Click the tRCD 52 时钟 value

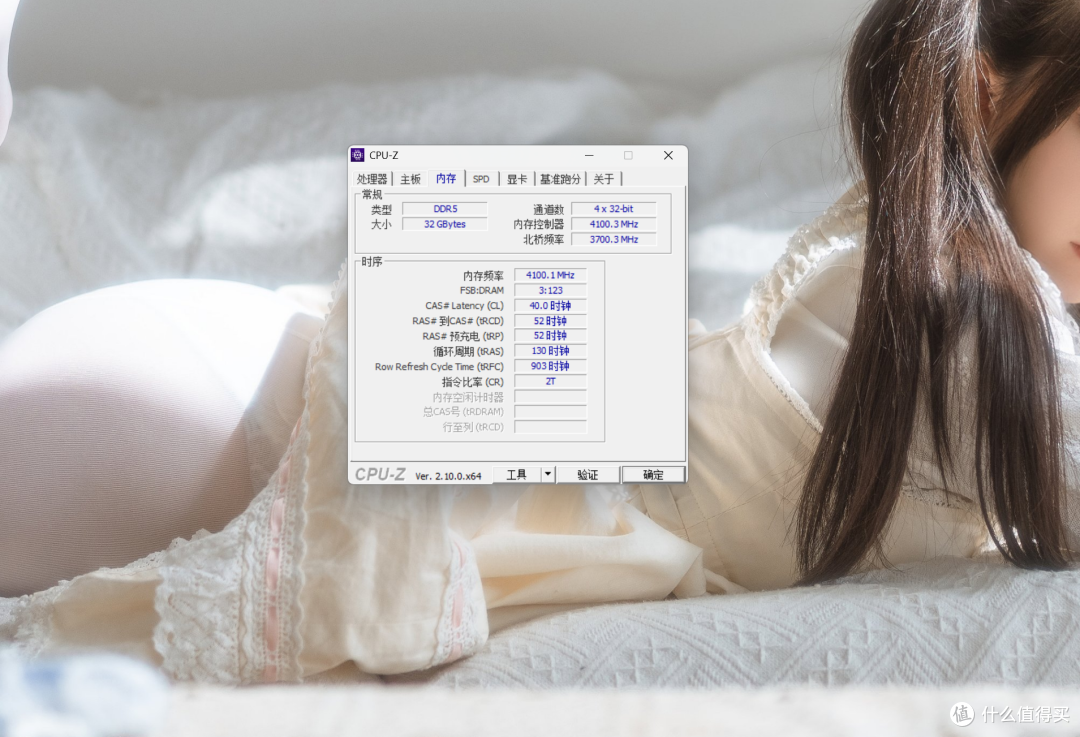550,320
